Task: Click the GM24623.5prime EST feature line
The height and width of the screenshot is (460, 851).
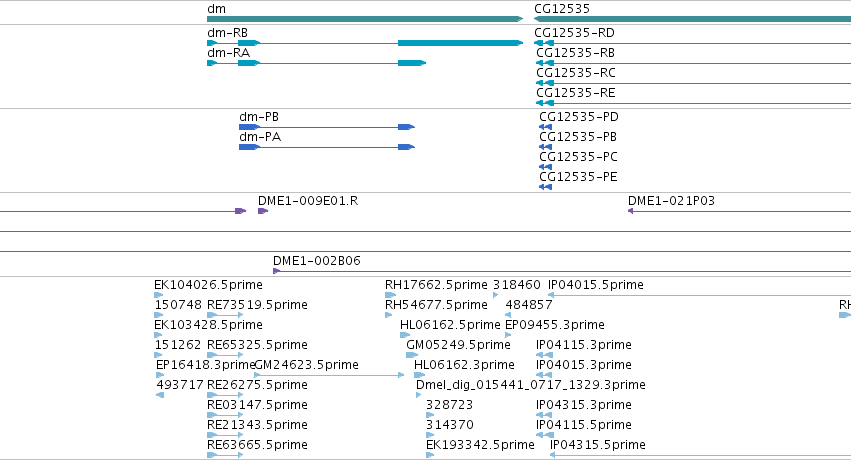Action: (329, 375)
